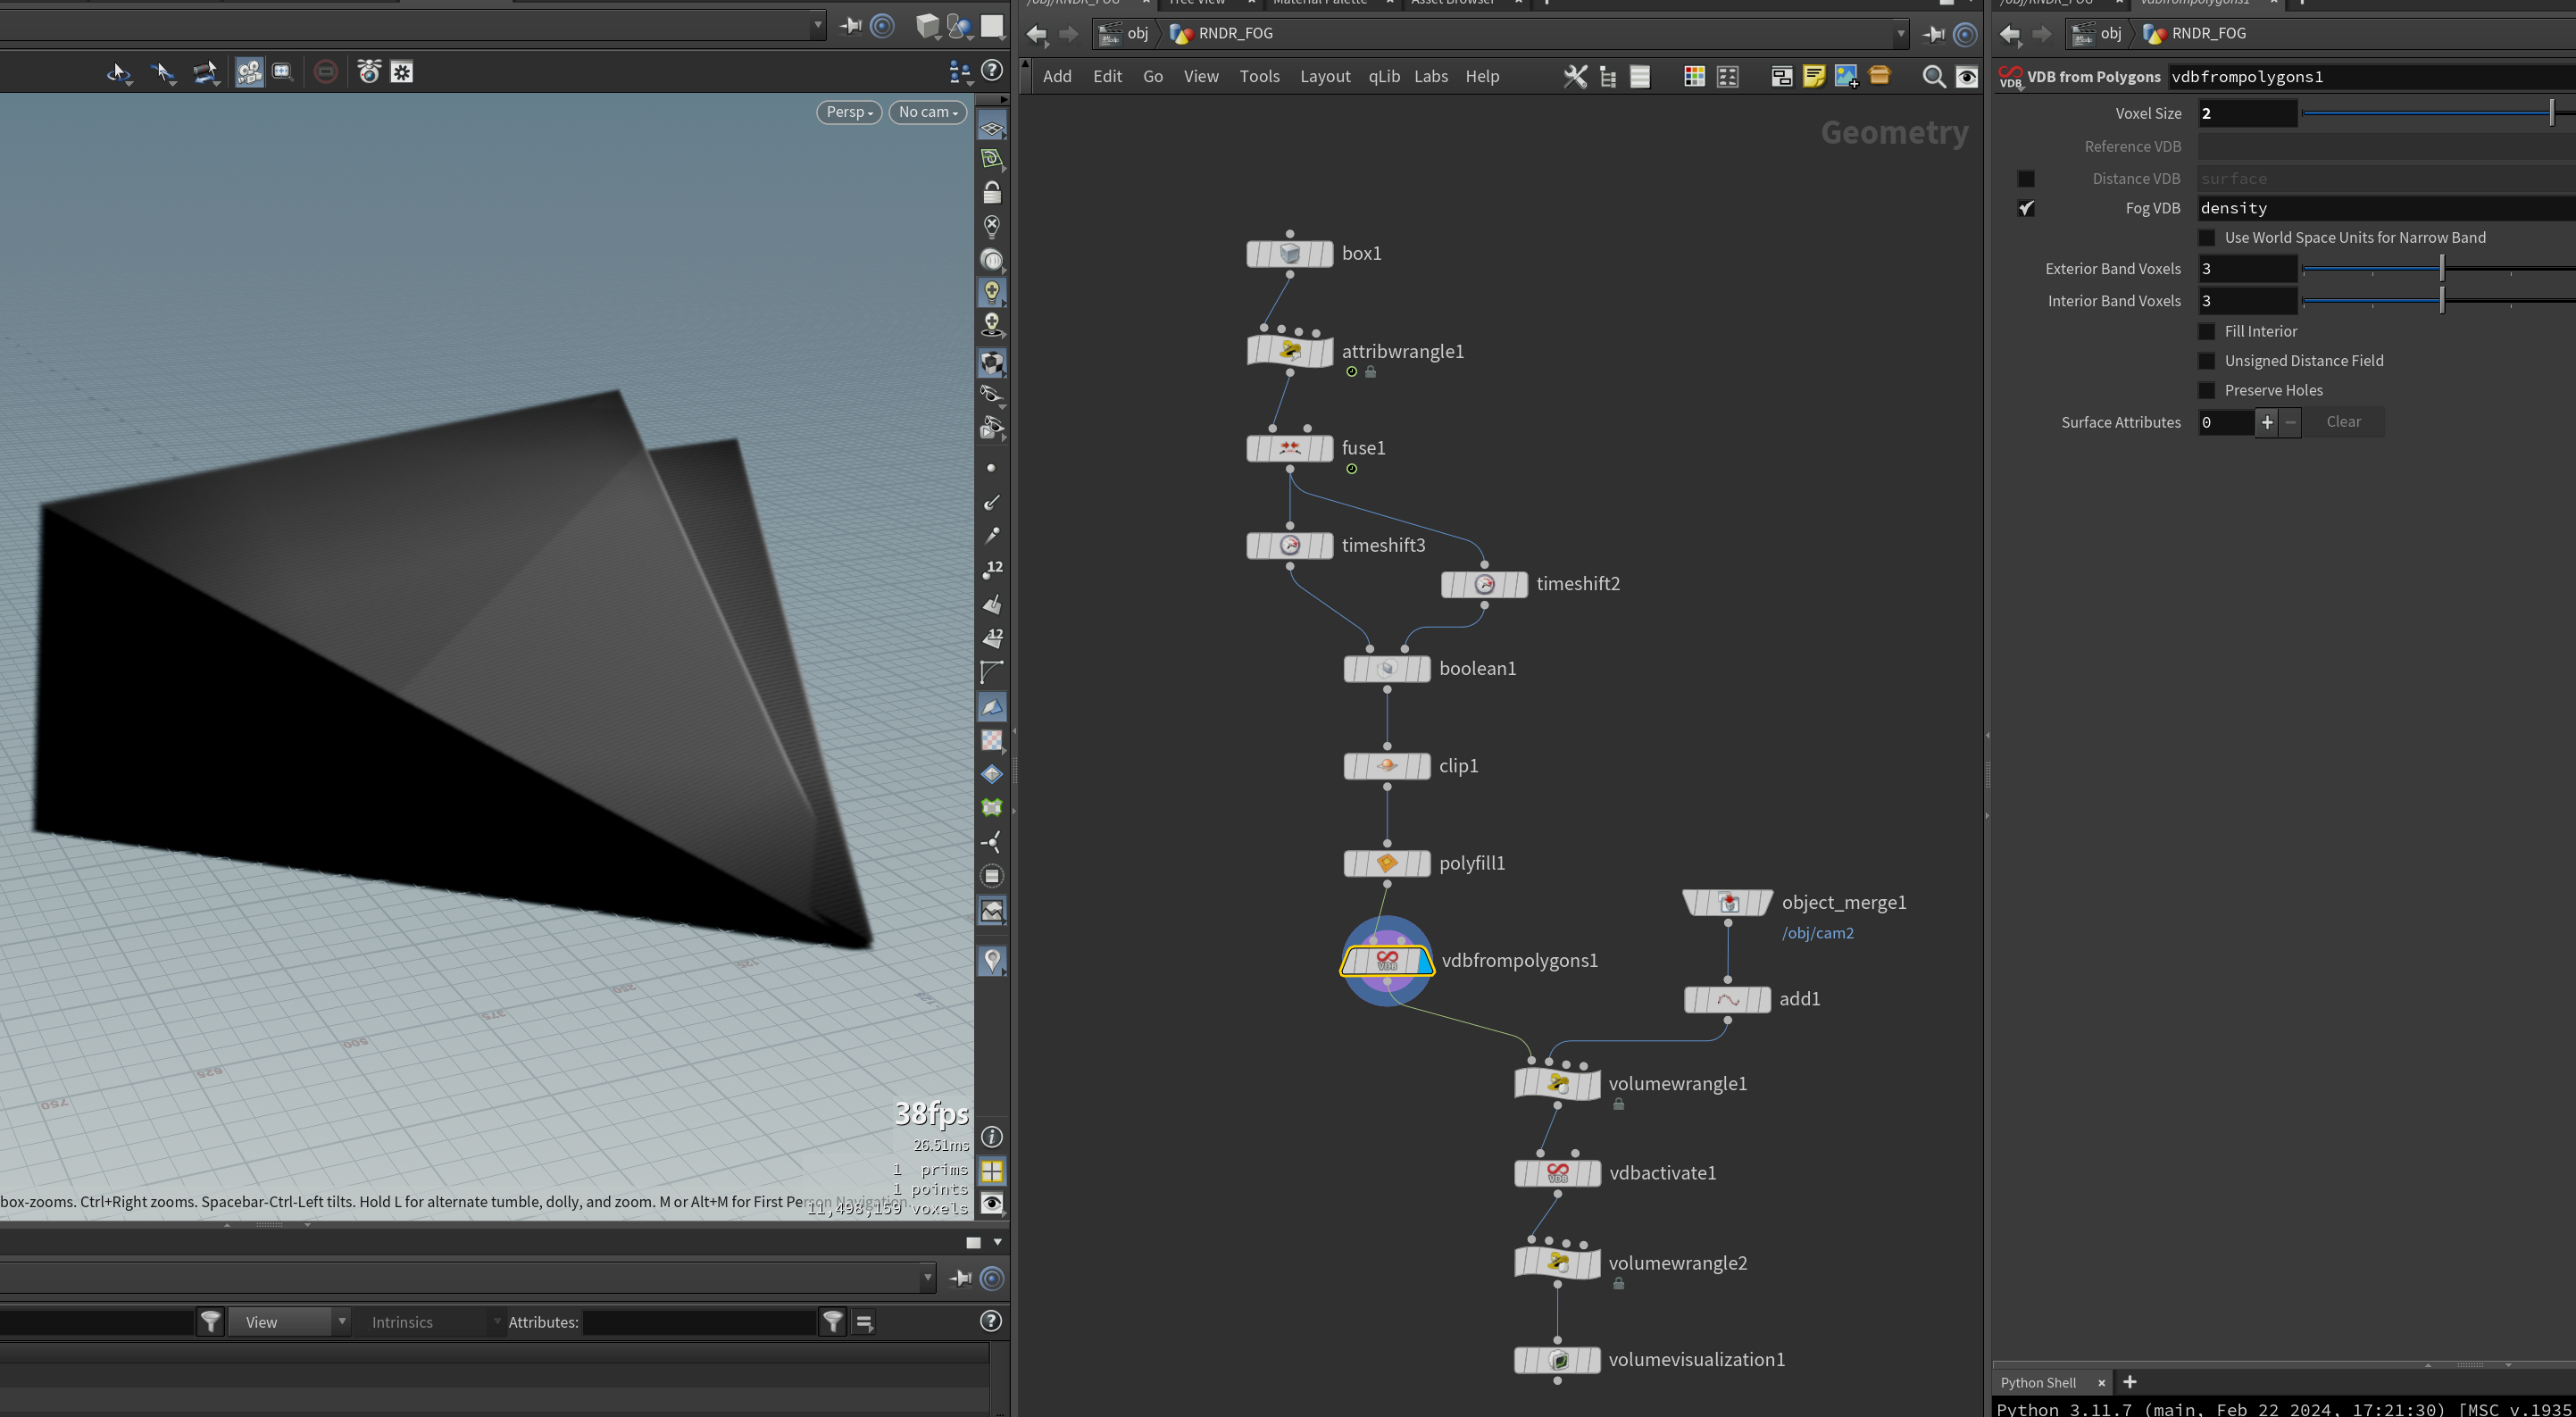Click back arrow in network editor path

pyautogui.click(x=1037, y=35)
